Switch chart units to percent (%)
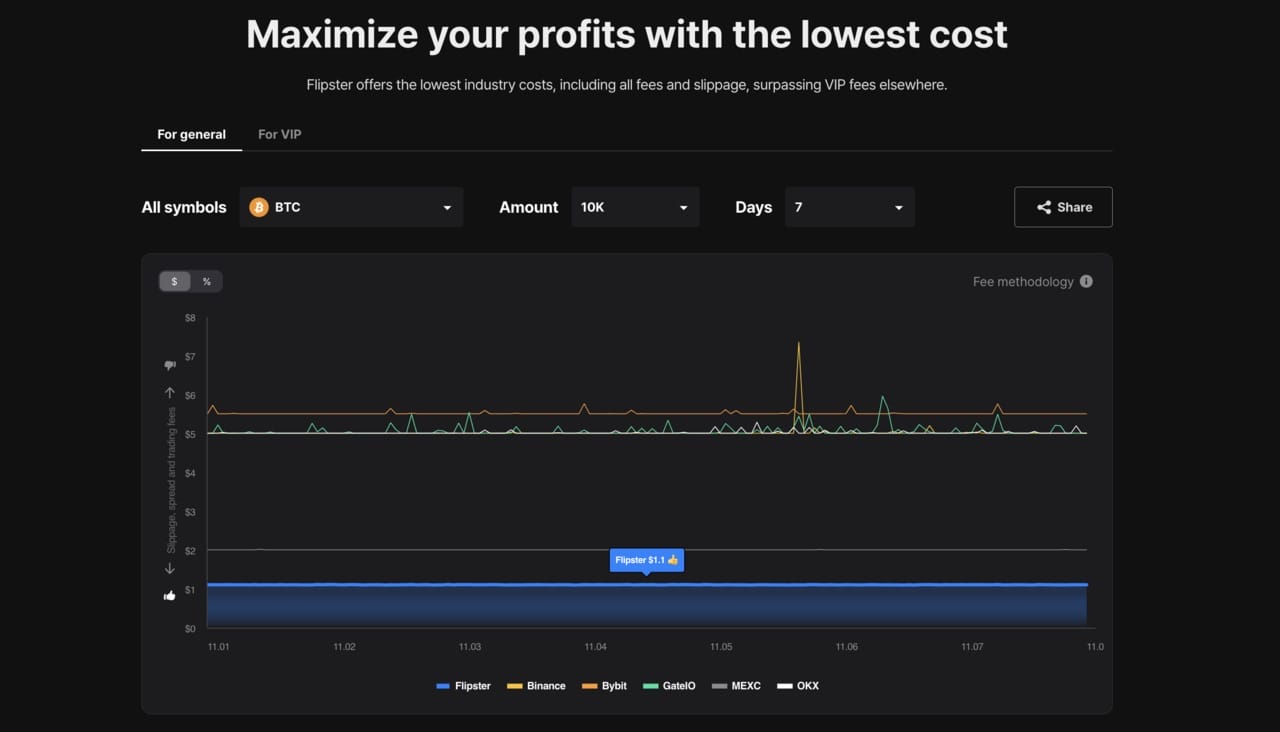The image size is (1280, 732). click(207, 282)
